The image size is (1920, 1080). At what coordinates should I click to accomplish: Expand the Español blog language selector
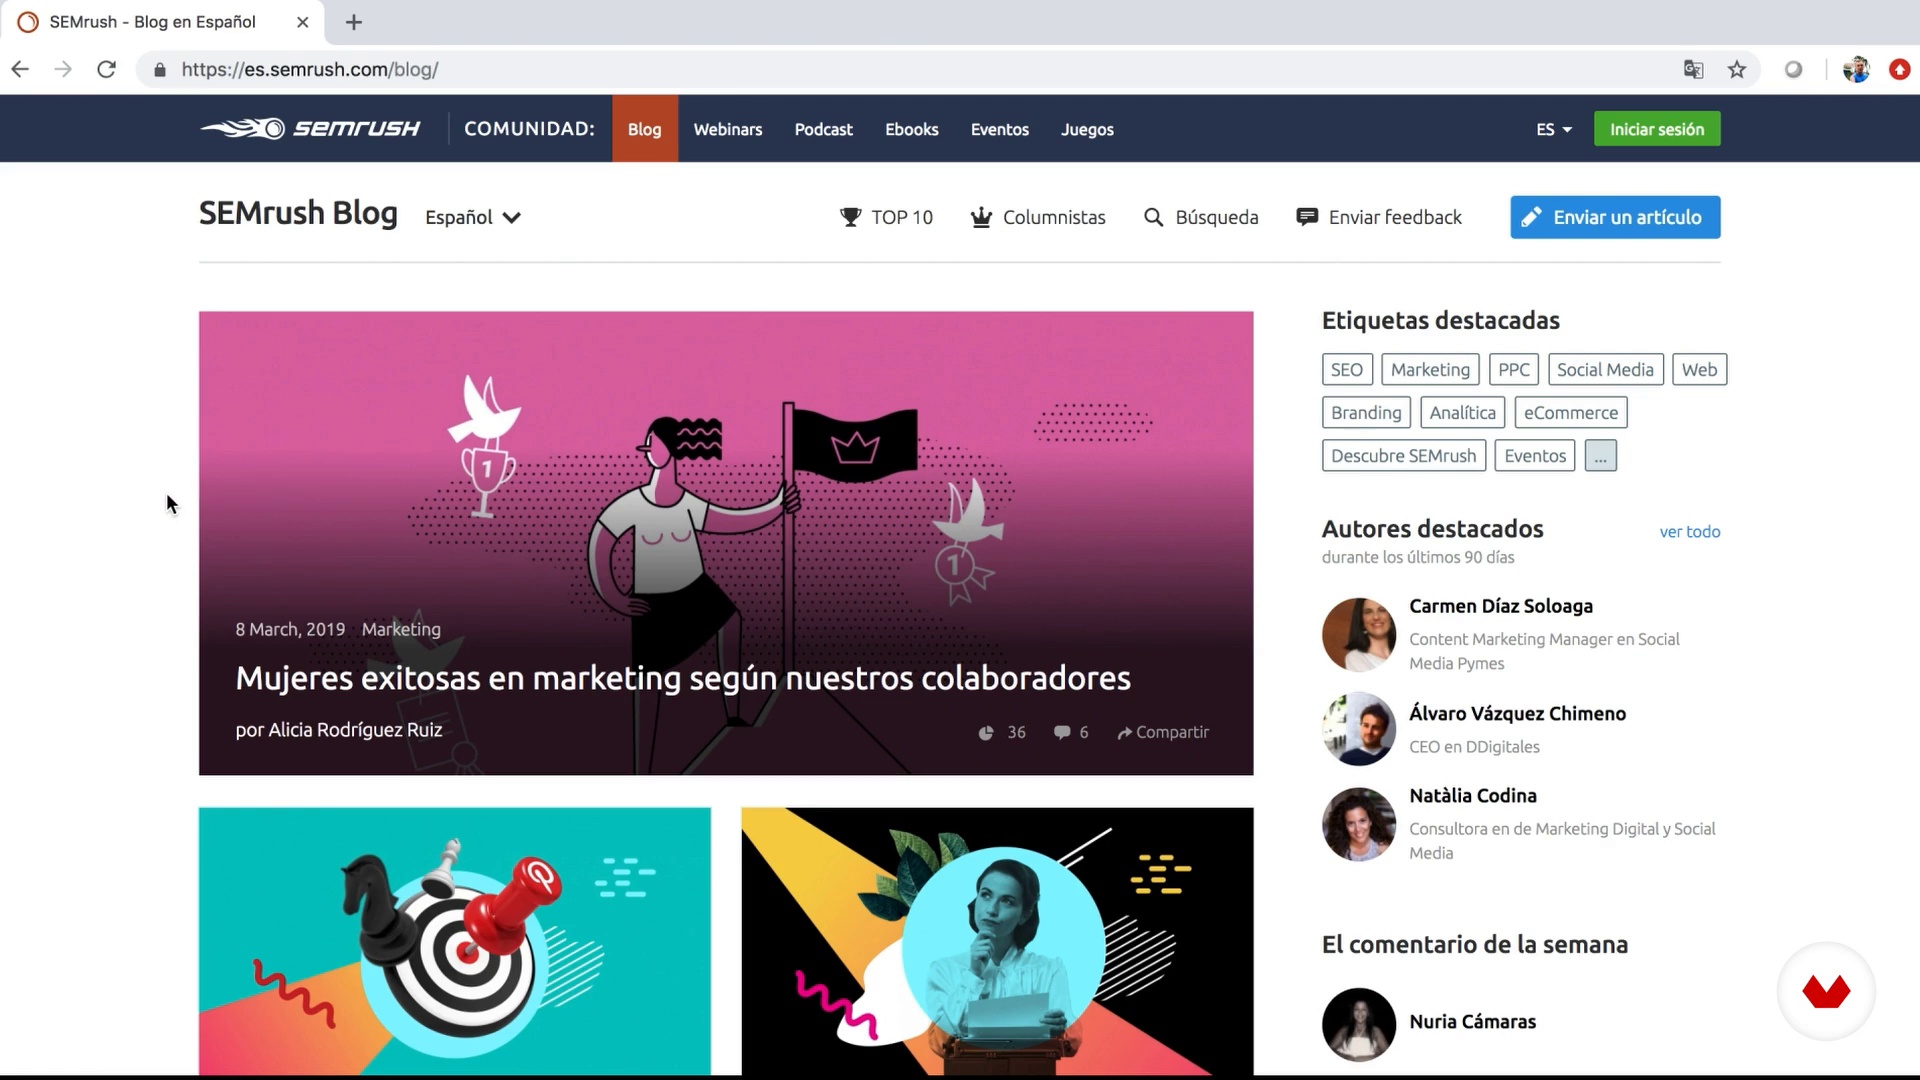(x=473, y=217)
